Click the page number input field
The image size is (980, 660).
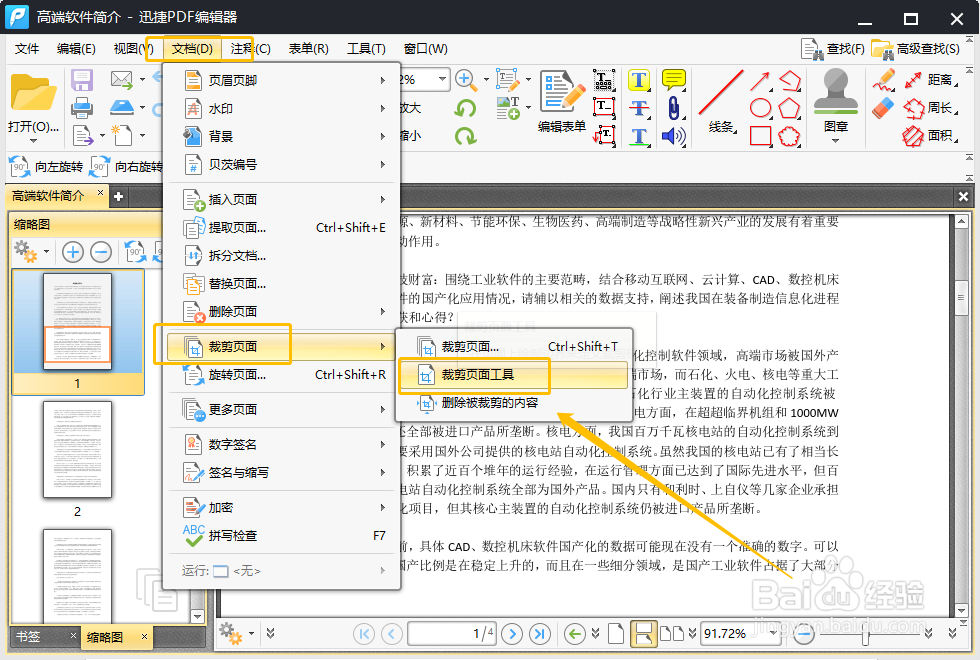point(453,634)
